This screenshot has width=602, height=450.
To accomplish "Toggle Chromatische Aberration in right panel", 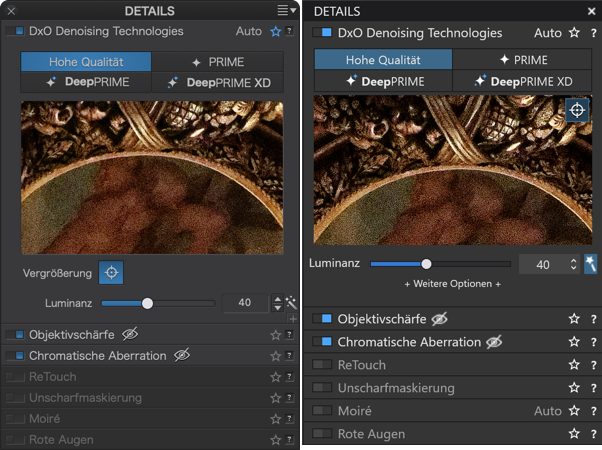I will click(322, 342).
